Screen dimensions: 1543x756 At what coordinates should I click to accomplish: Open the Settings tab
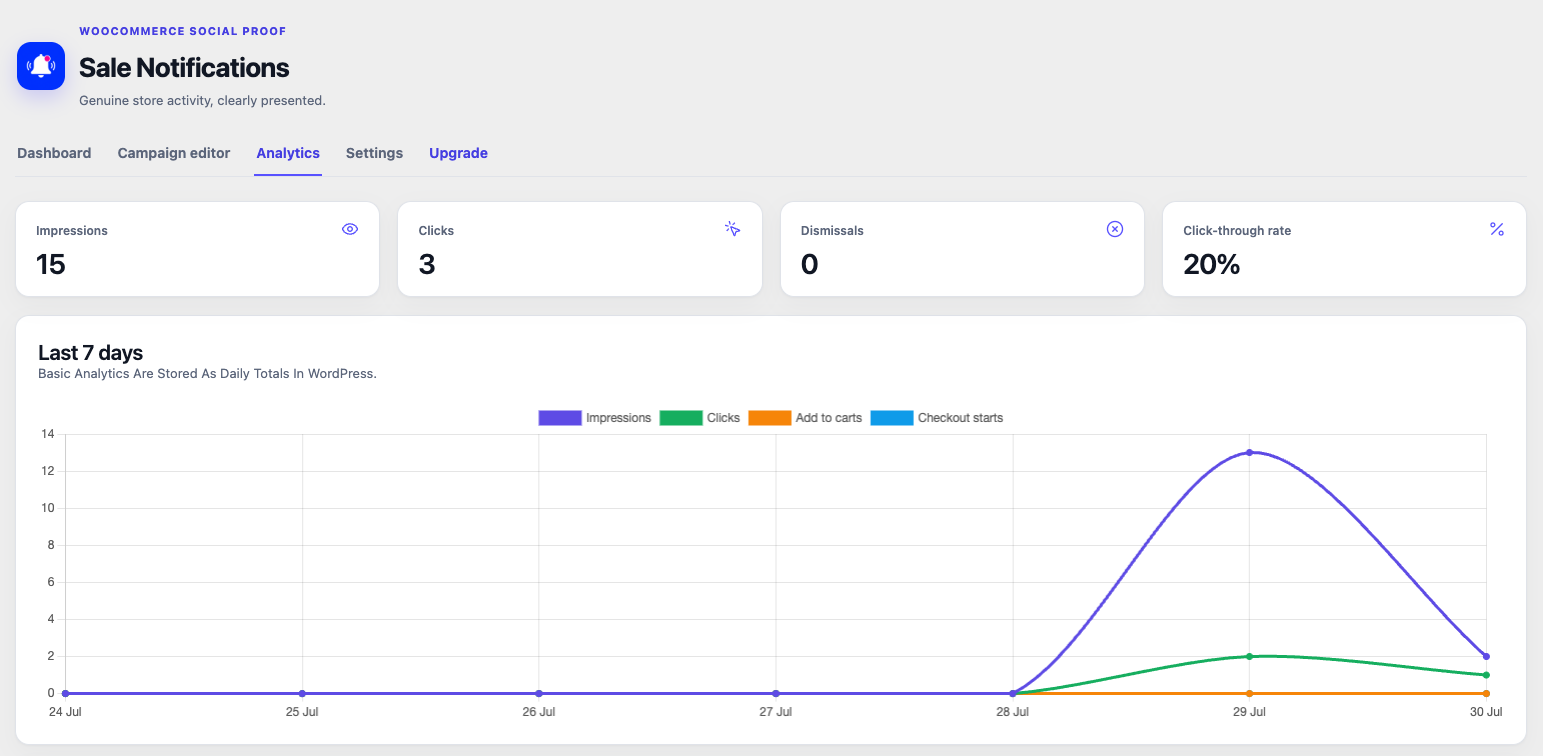point(374,153)
